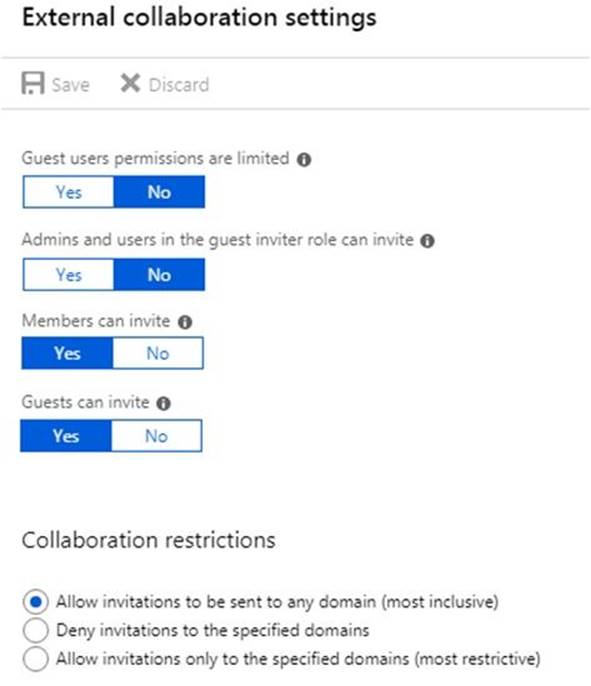Open info icon beside guest inviter role
591x686 pixels.
coord(427,241)
